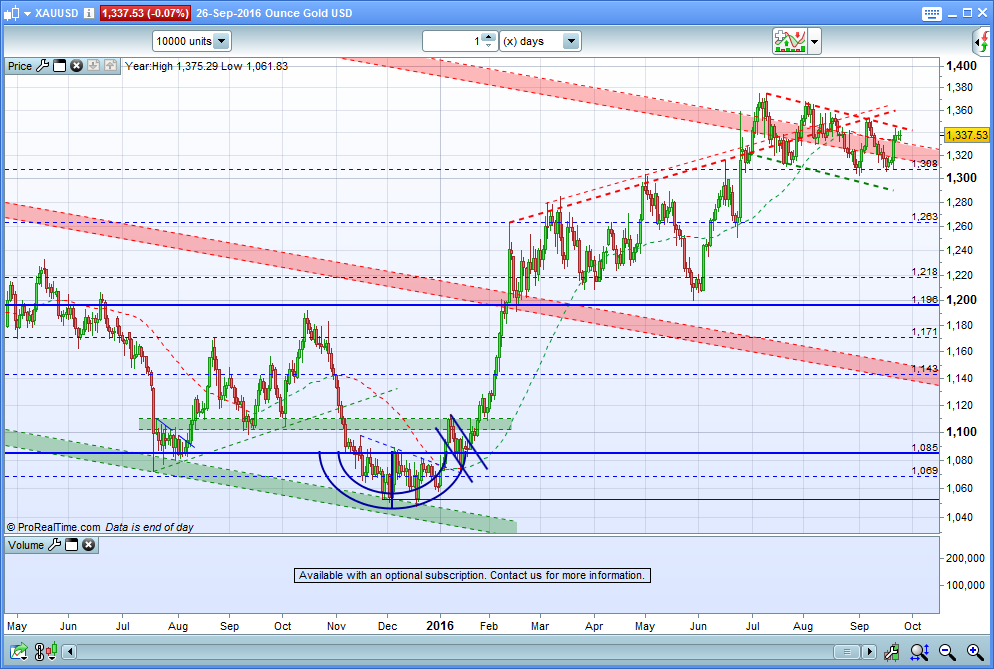Open the 10000 units quantity dropdown

(191, 41)
